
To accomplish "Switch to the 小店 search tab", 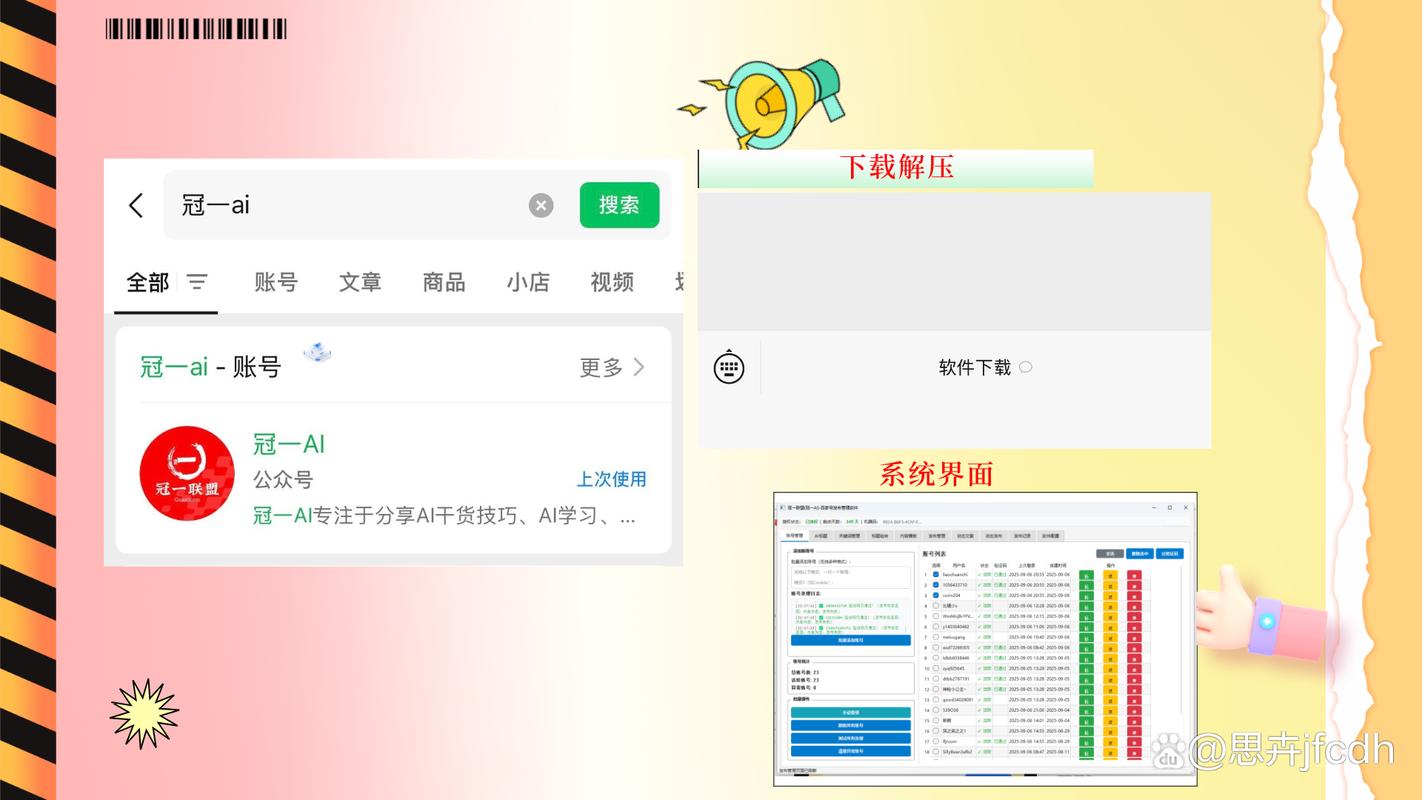I will (528, 282).
